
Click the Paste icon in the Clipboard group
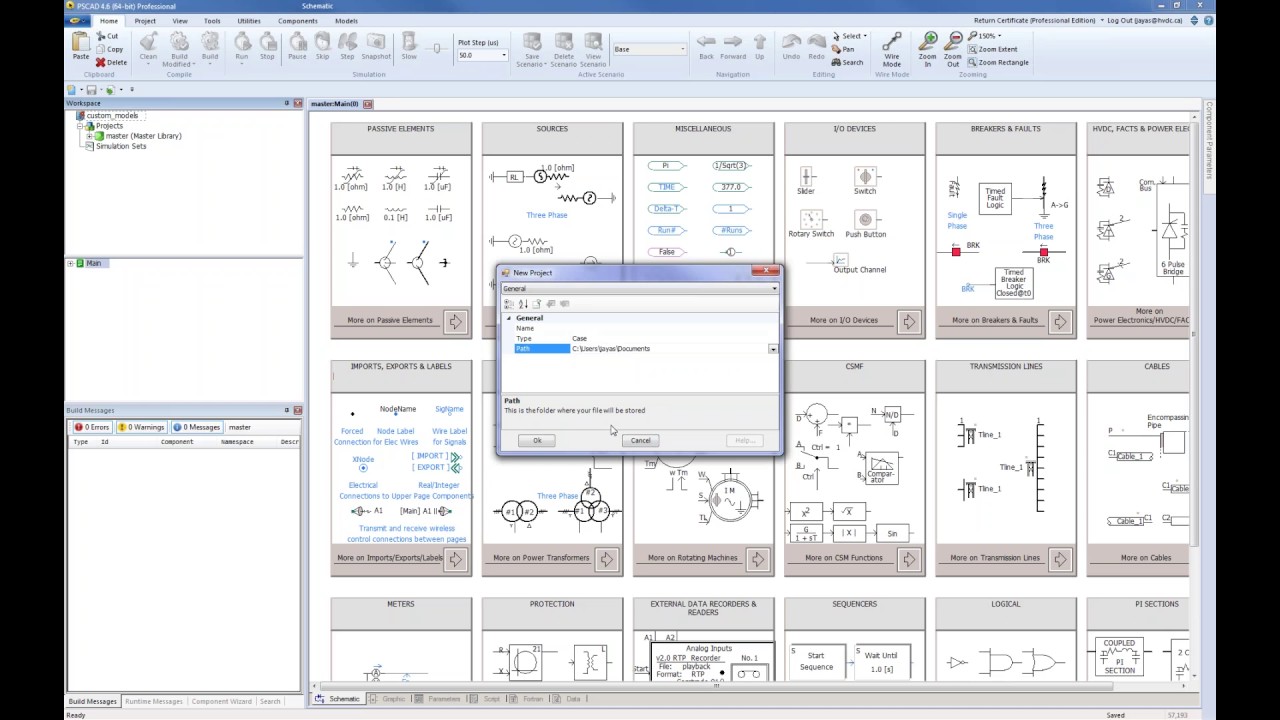(x=81, y=42)
